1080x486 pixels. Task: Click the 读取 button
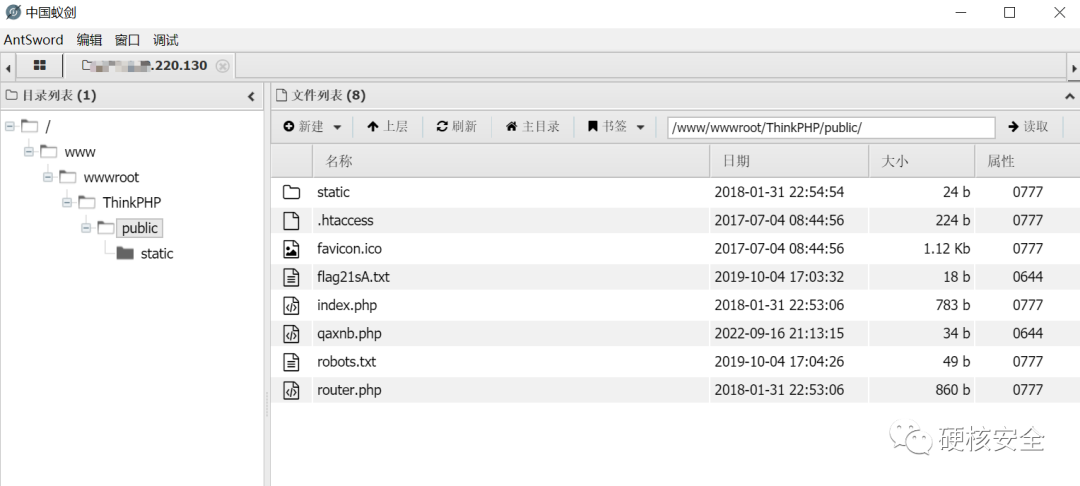[1028, 127]
